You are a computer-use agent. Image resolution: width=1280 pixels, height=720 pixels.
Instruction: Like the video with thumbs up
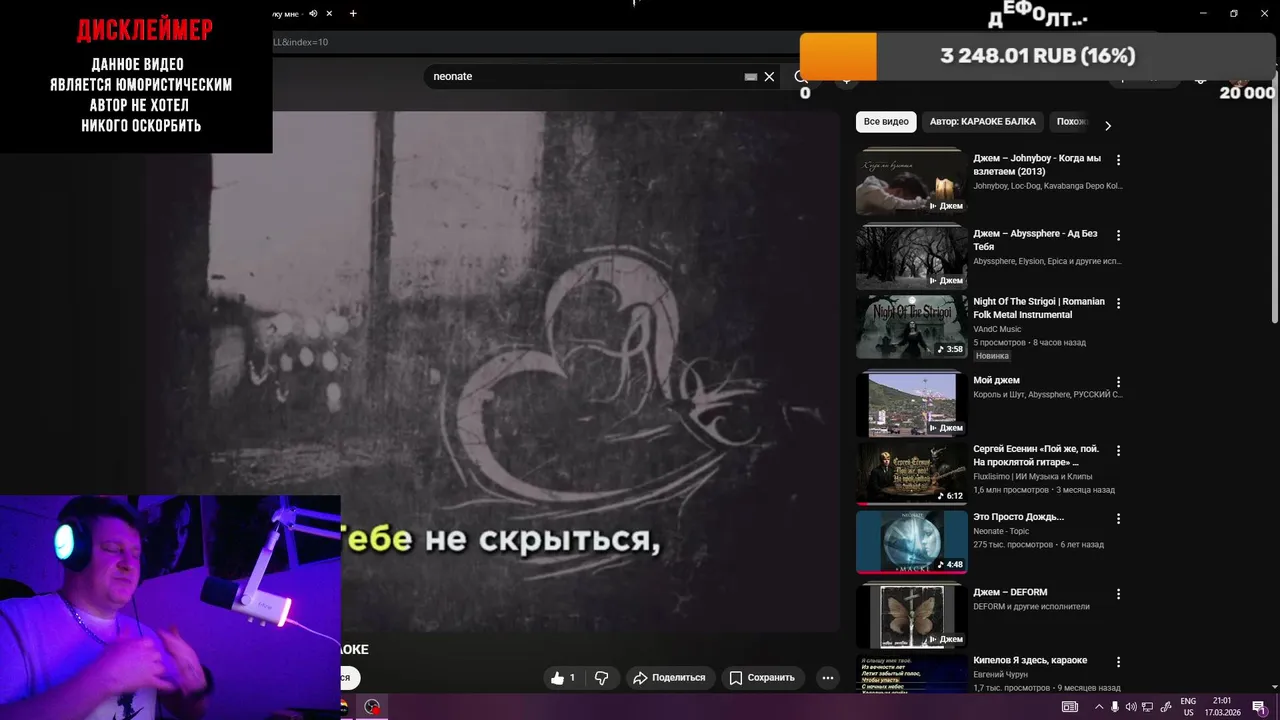point(563,678)
